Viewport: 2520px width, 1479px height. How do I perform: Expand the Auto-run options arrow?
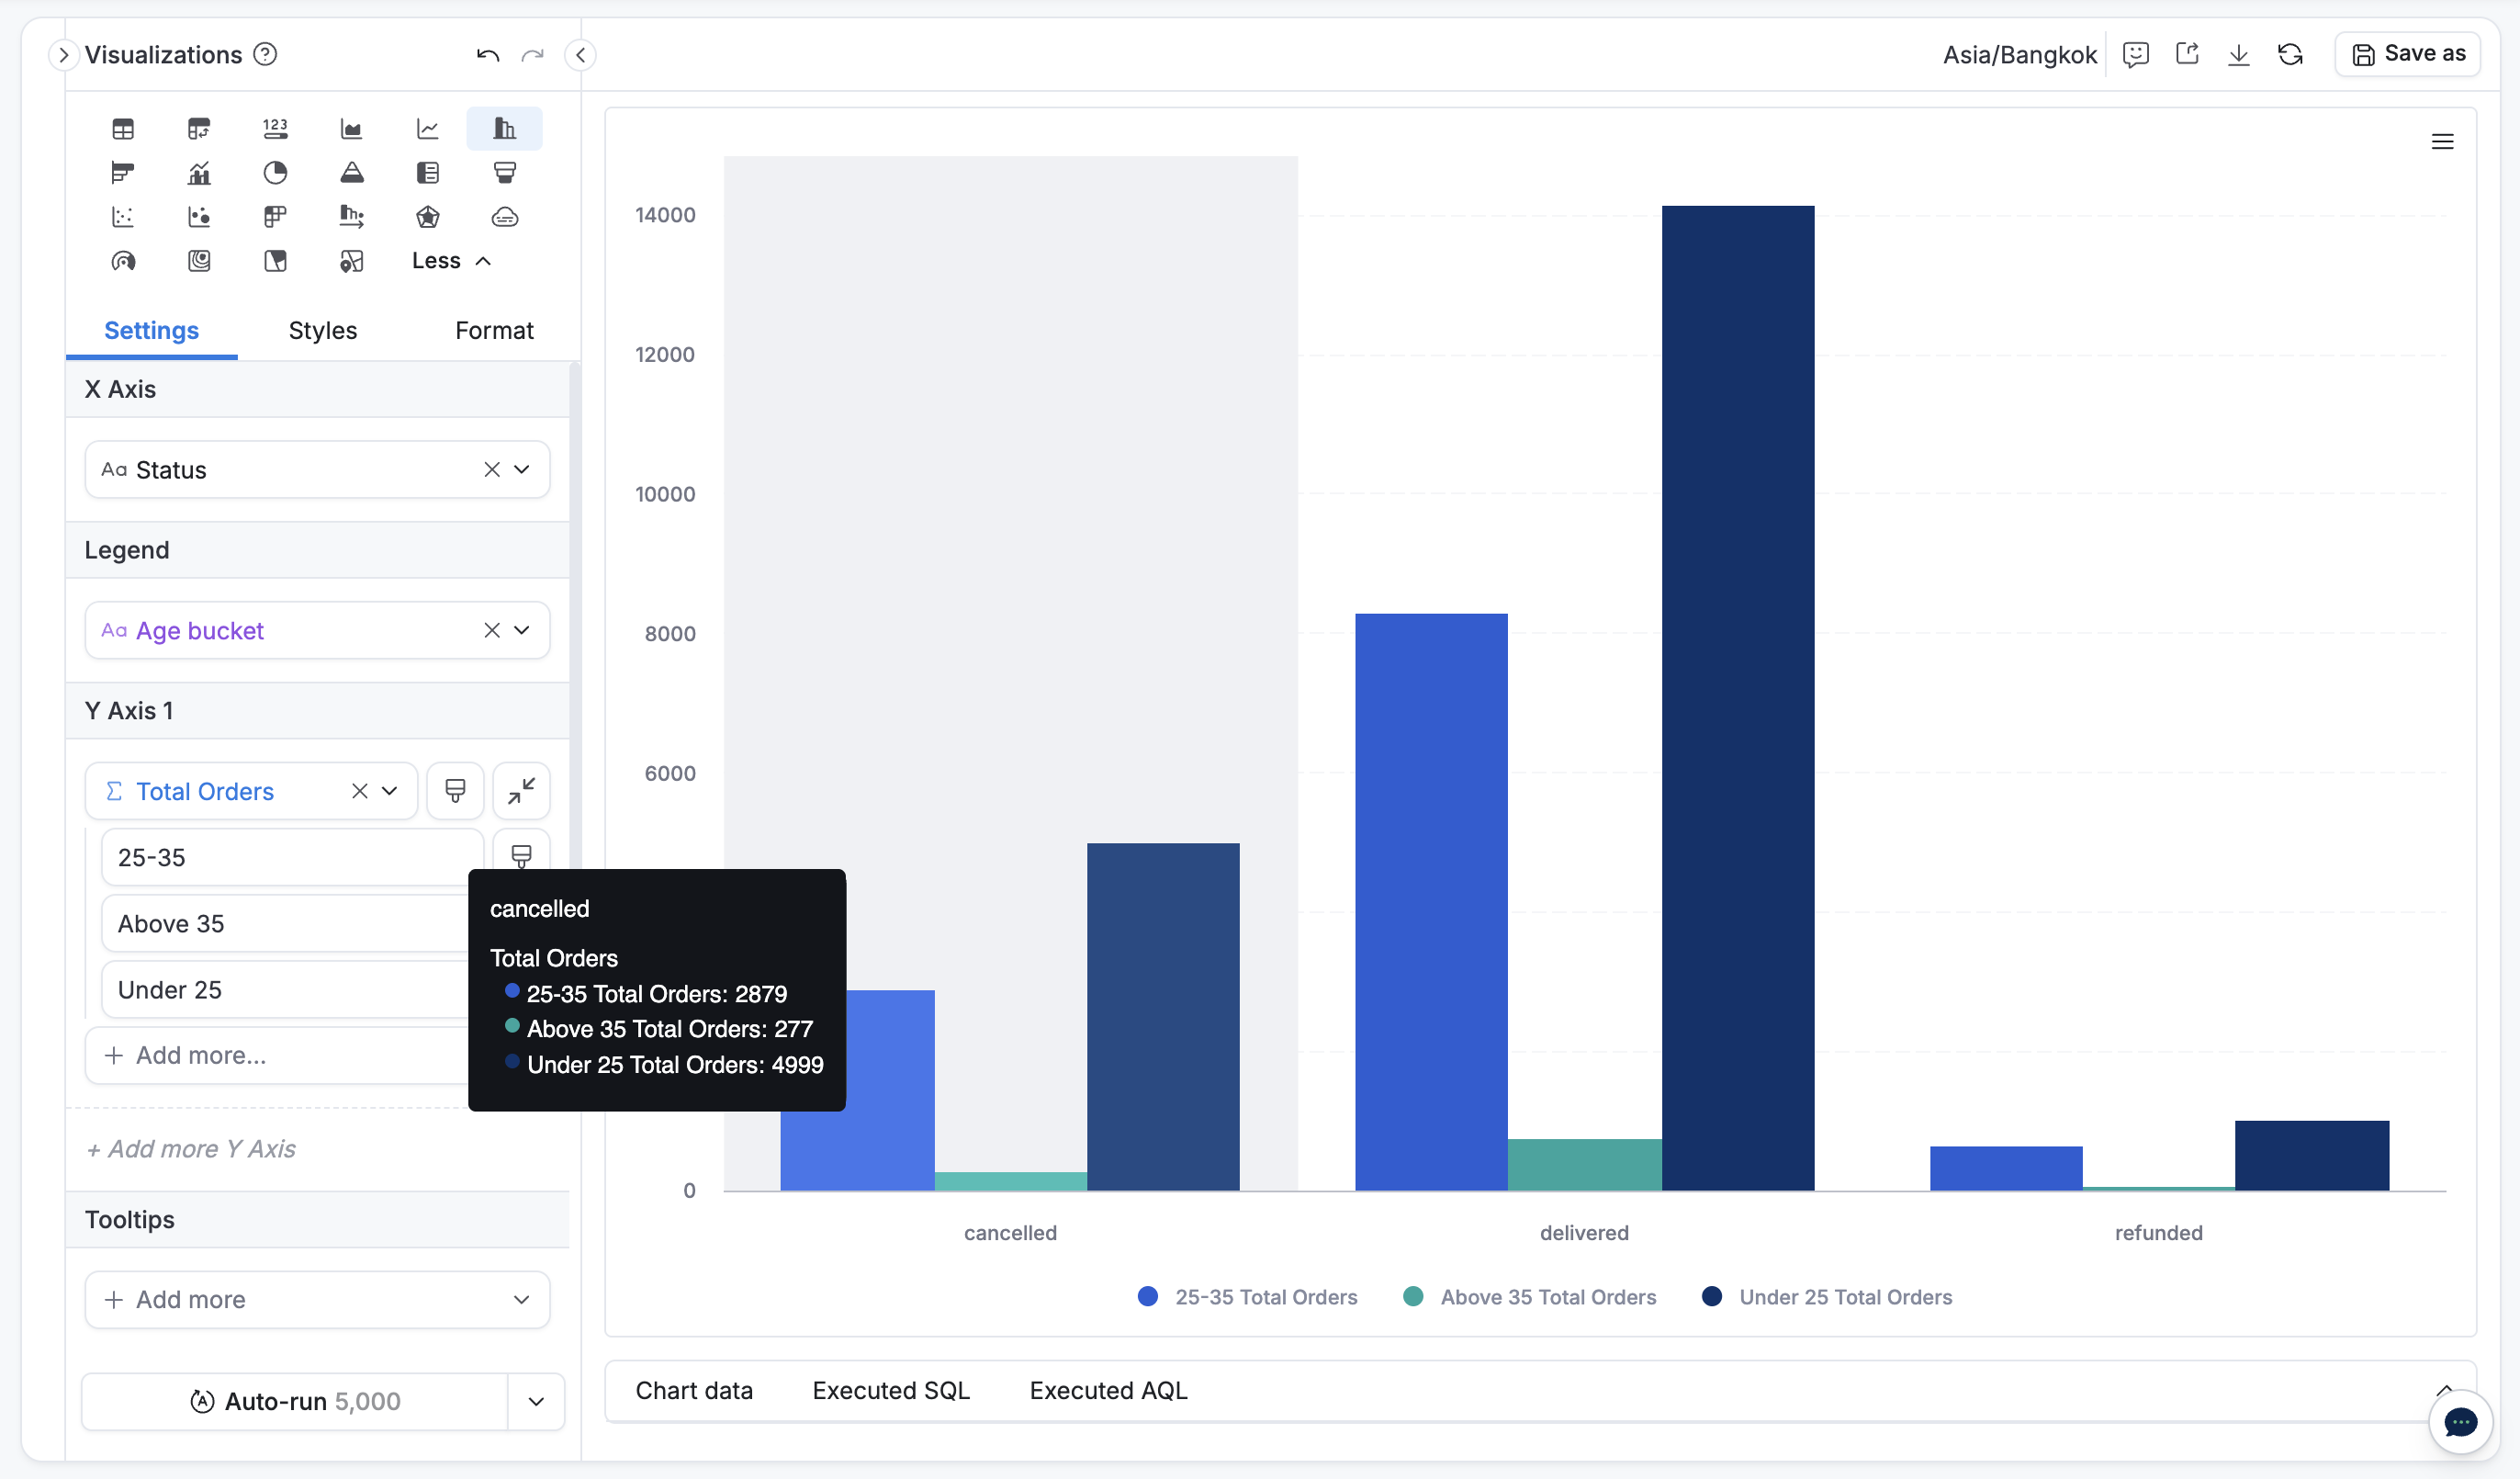coord(536,1401)
